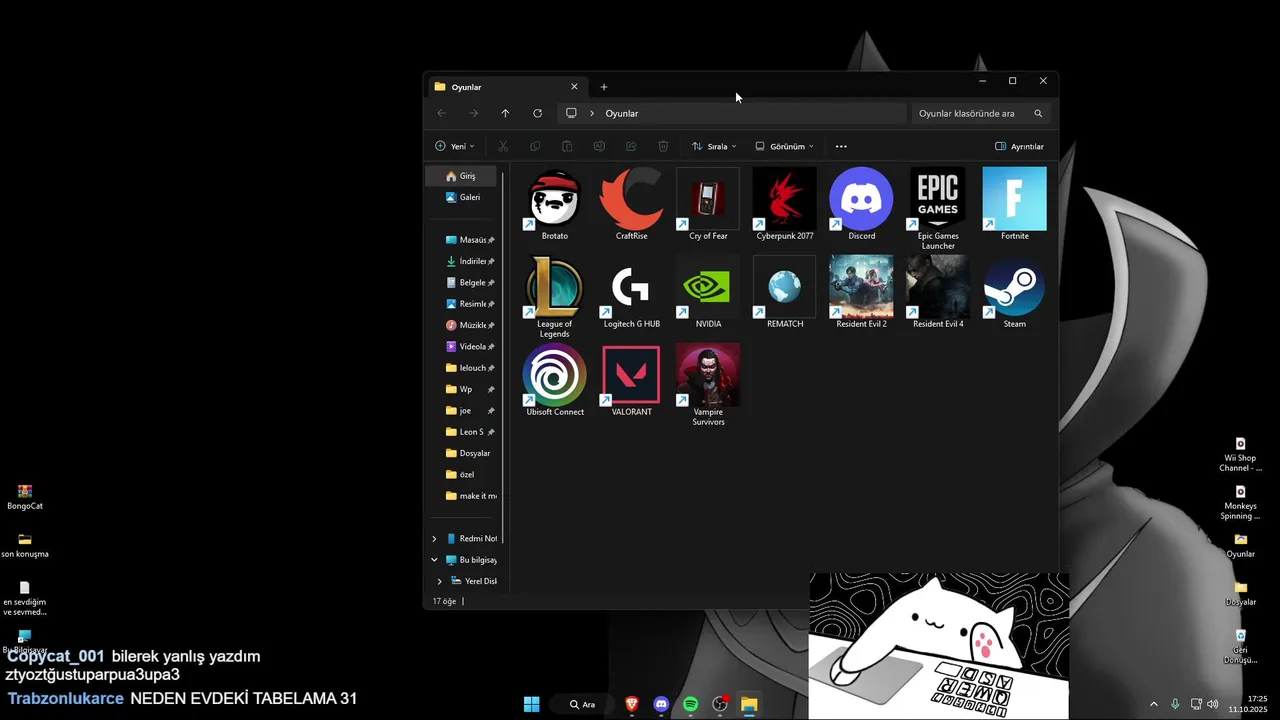Open Müzikler pinned folder in sidebar

point(470,325)
